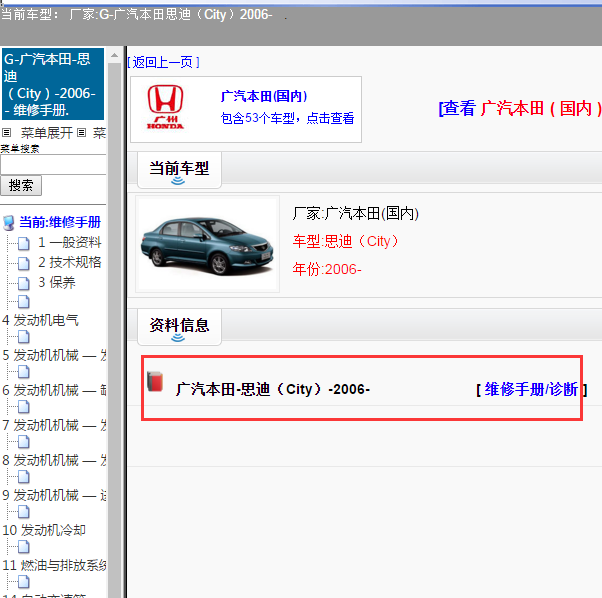Click 包含53个车型,点击查看 link
Viewport: 602px width, 598px height.
click(x=287, y=118)
